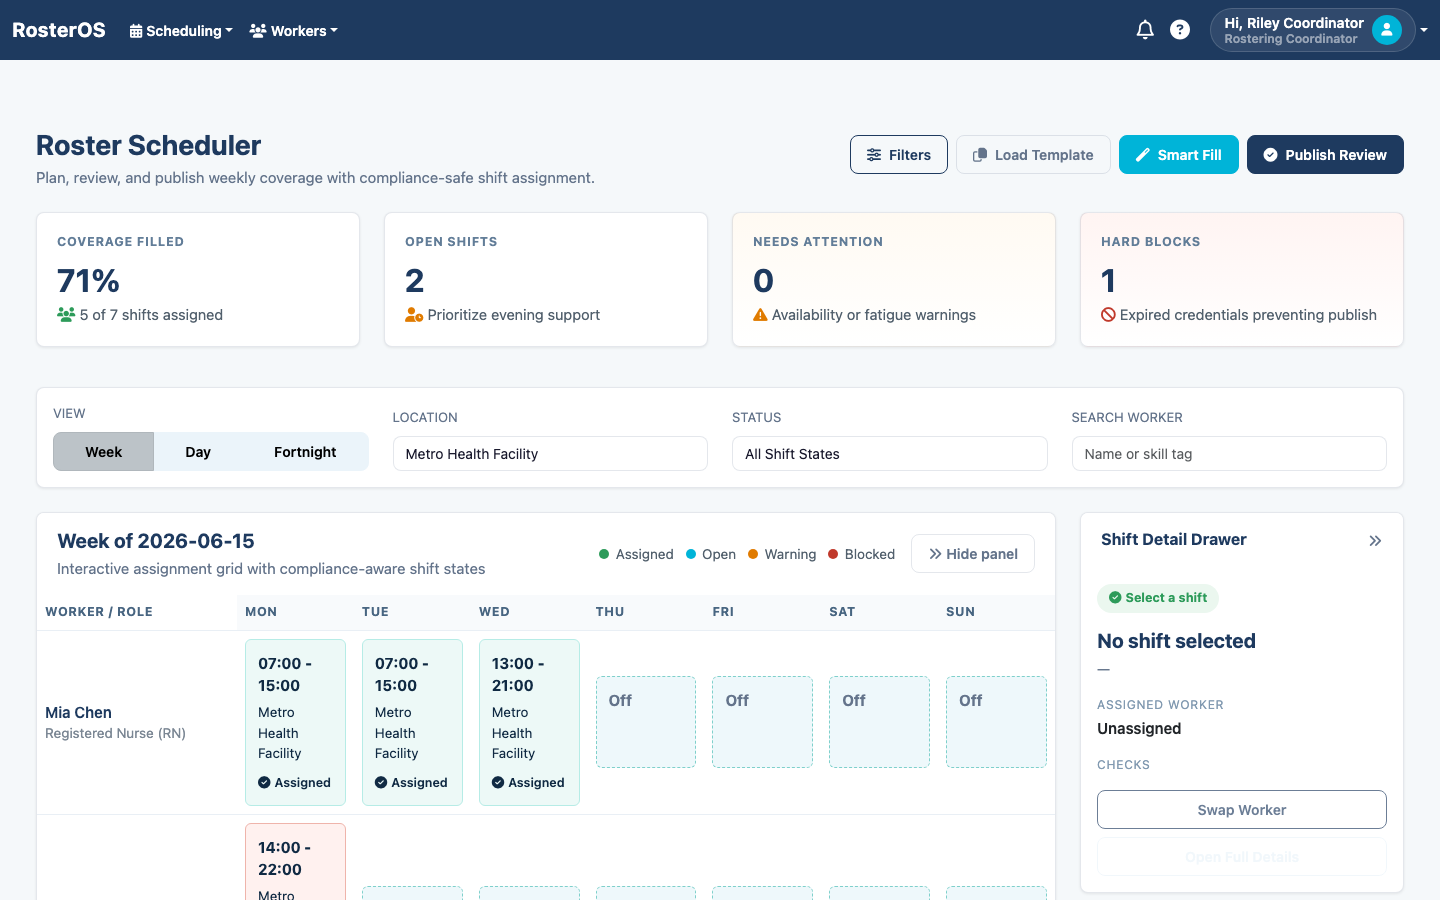Click the 71% coverage value

(88, 281)
